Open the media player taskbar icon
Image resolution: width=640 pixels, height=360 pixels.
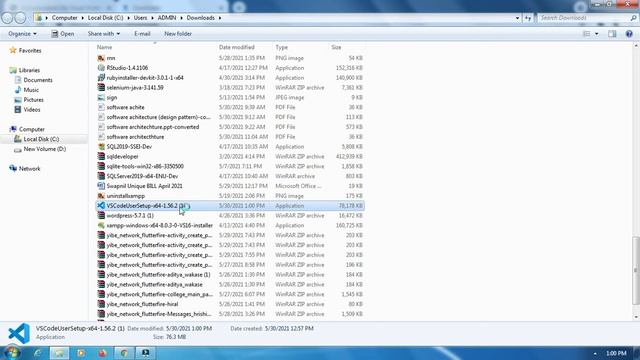(81, 353)
